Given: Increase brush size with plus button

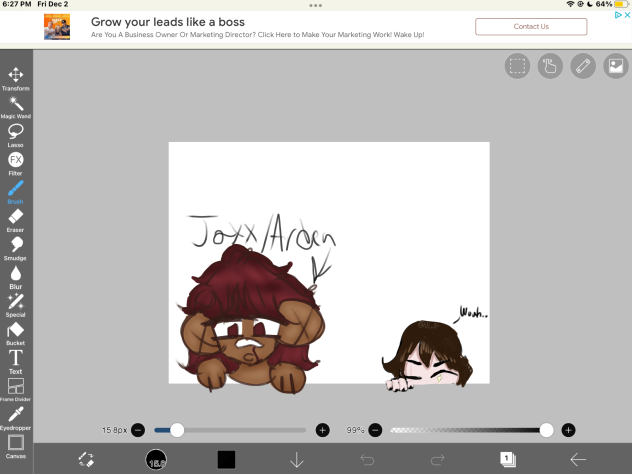Looking at the screenshot, I should 322,430.
